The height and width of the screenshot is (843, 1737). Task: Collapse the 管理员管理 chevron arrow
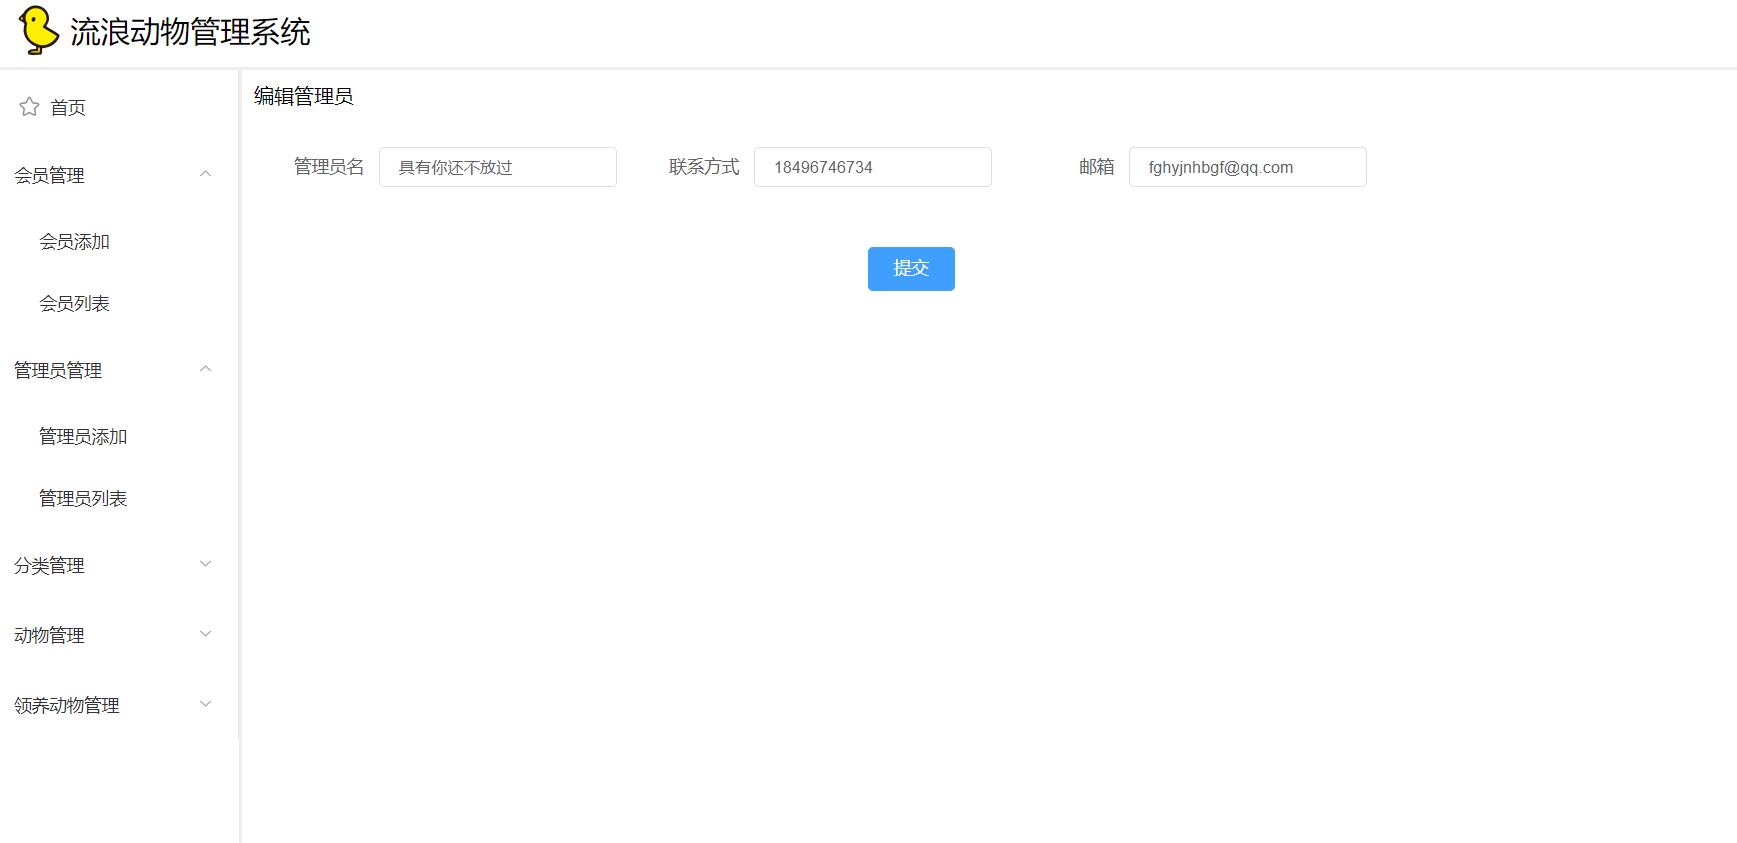pyautogui.click(x=205, y=369)
